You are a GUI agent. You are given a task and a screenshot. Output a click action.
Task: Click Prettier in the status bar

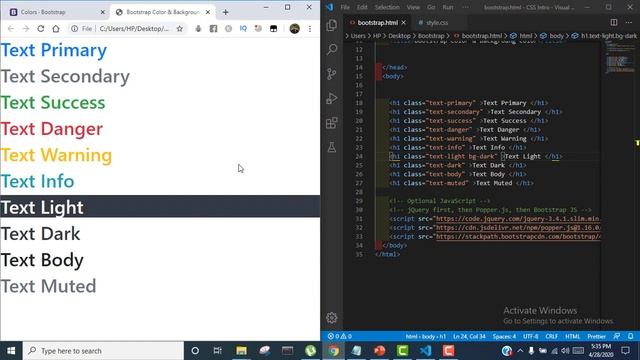596,336
